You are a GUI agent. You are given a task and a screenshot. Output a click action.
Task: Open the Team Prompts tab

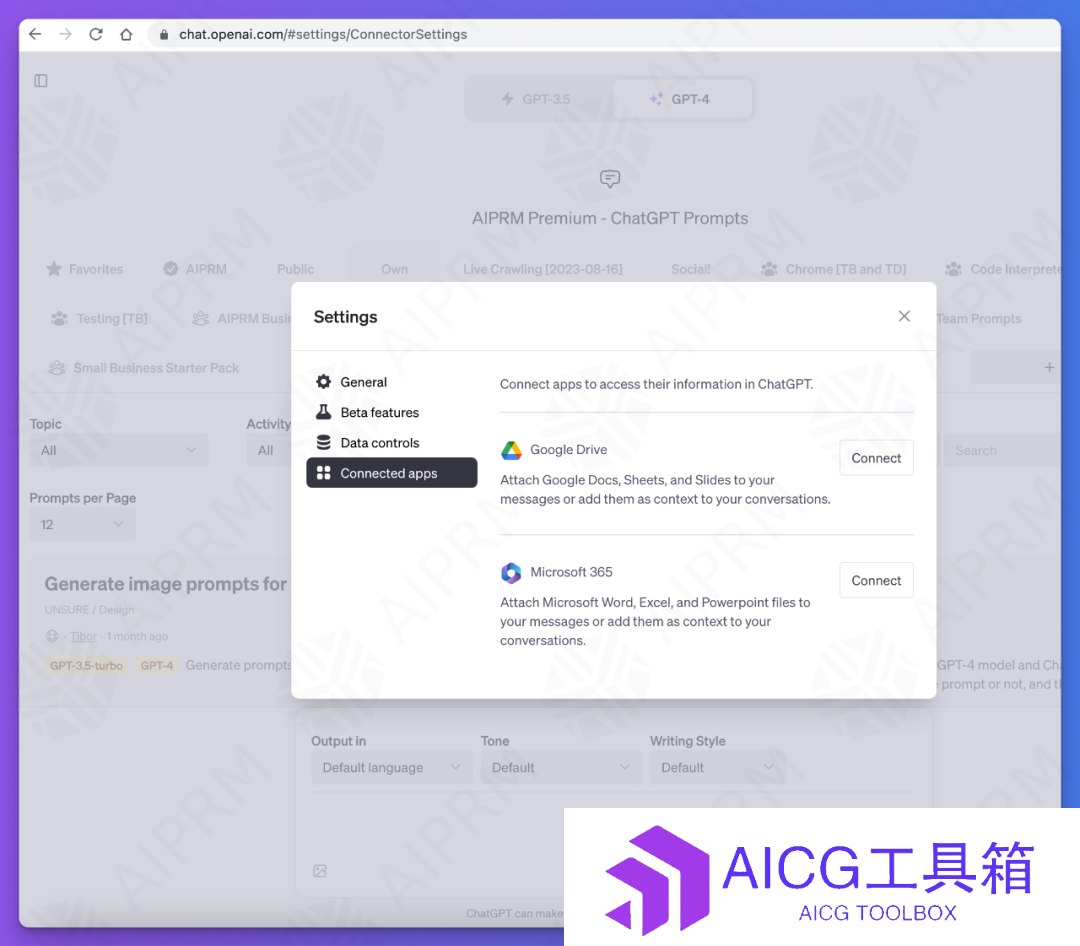(979, 319)
